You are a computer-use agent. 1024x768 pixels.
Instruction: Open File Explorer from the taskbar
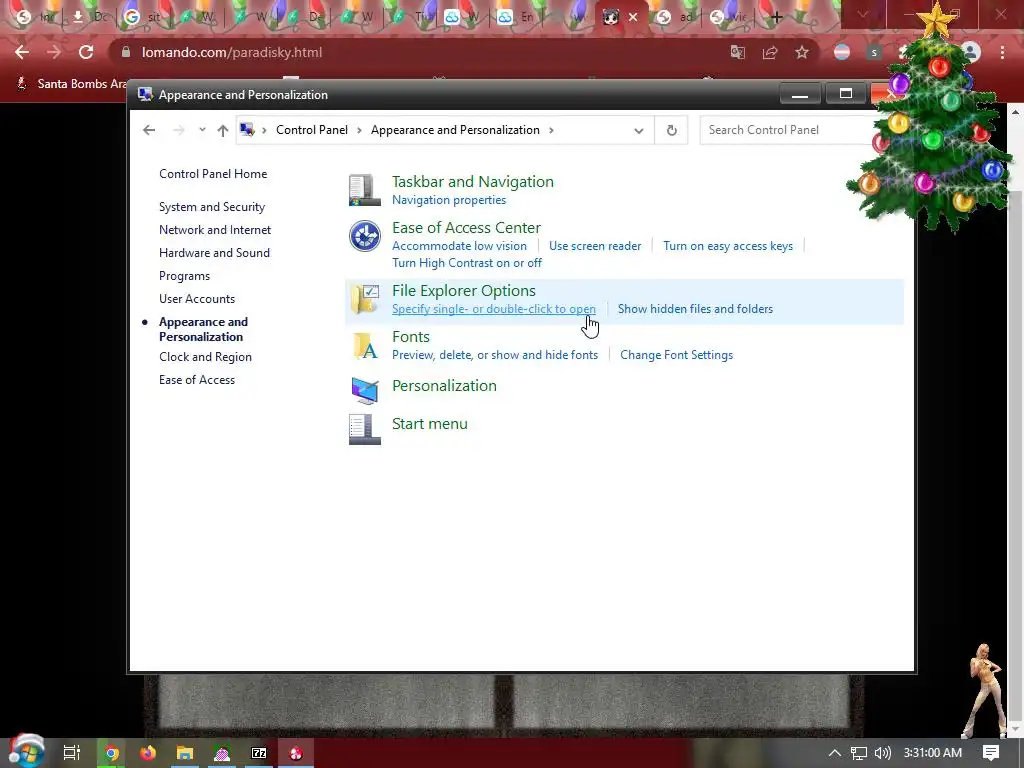pos(185,753)
